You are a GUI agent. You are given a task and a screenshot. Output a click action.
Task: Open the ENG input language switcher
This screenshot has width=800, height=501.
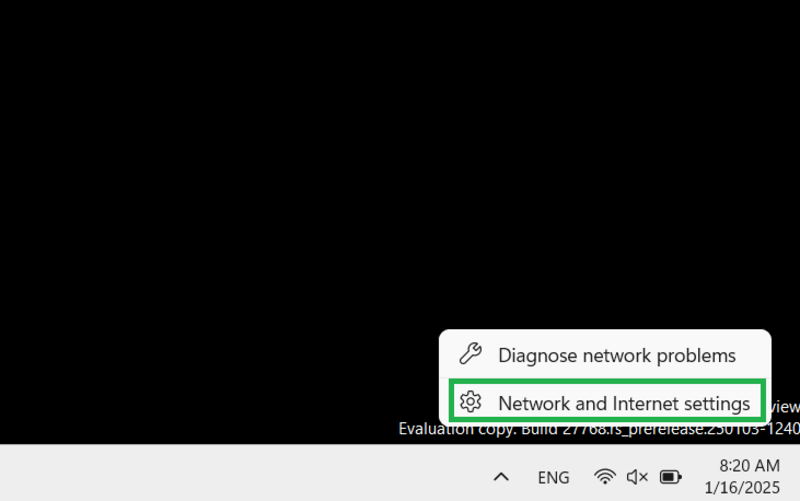554,478
